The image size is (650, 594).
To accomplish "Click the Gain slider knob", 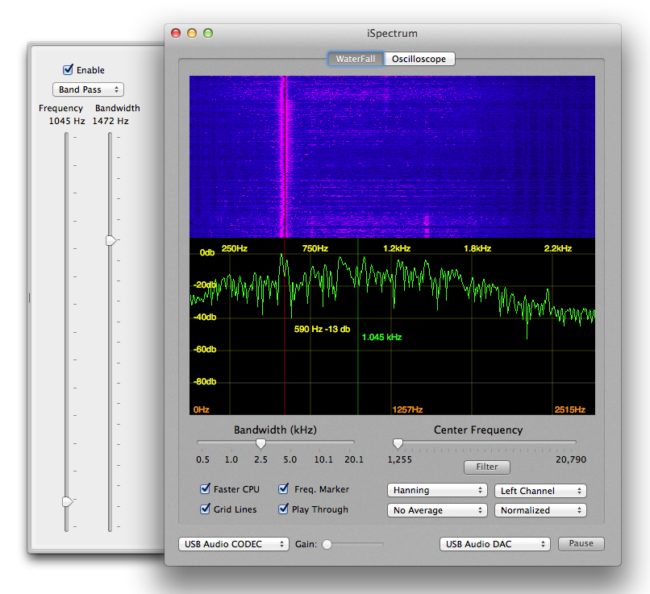I will (326, 544).
